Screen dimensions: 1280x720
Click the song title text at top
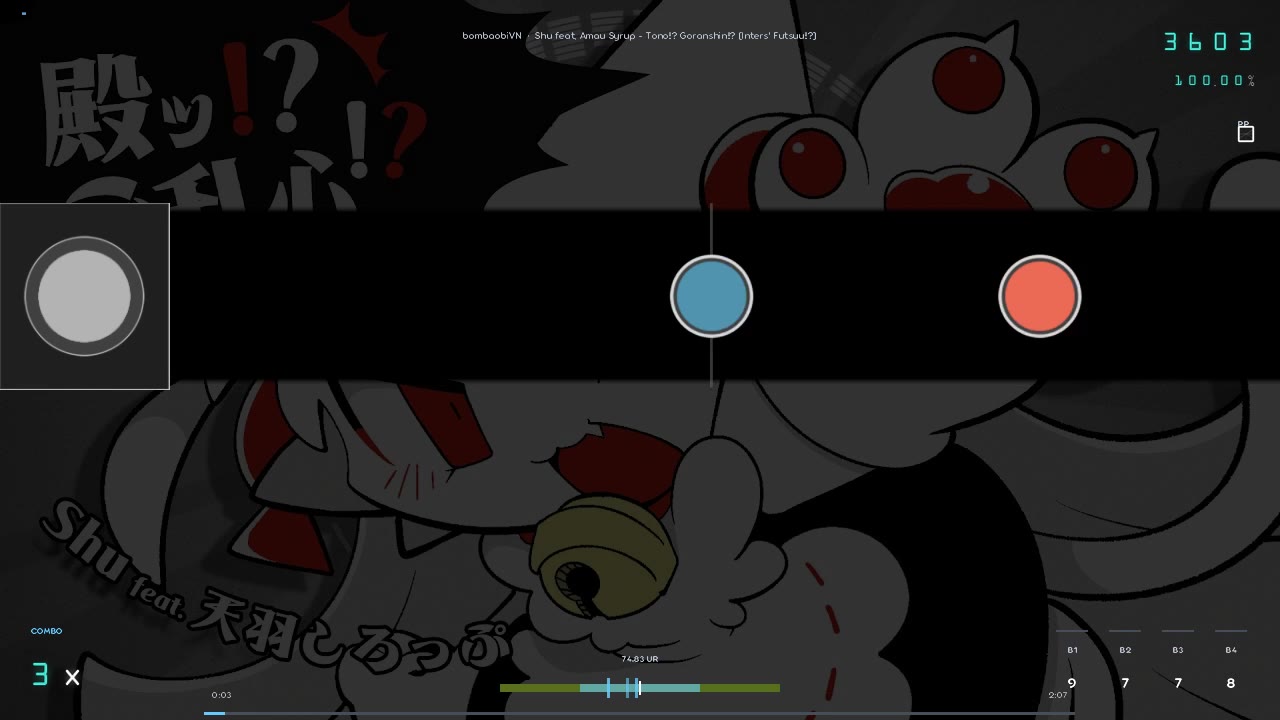coord(639,36)
